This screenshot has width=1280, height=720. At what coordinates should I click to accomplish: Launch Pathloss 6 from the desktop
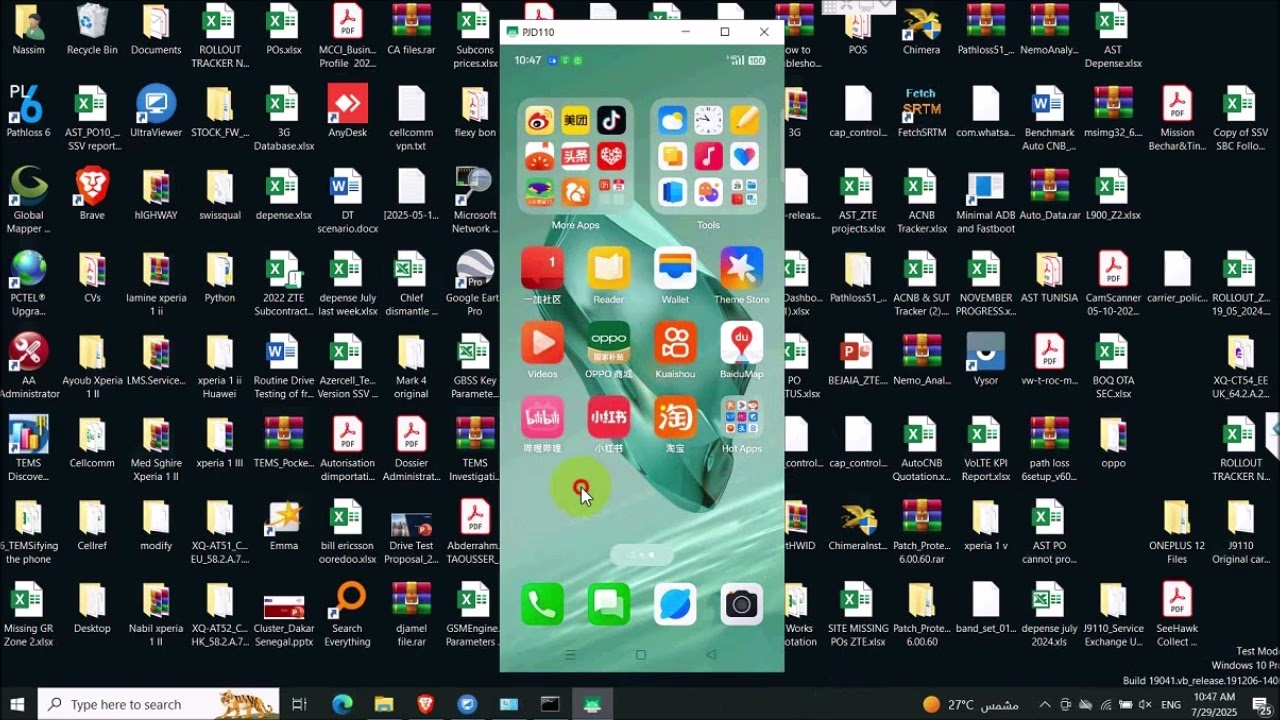(28, 111)
